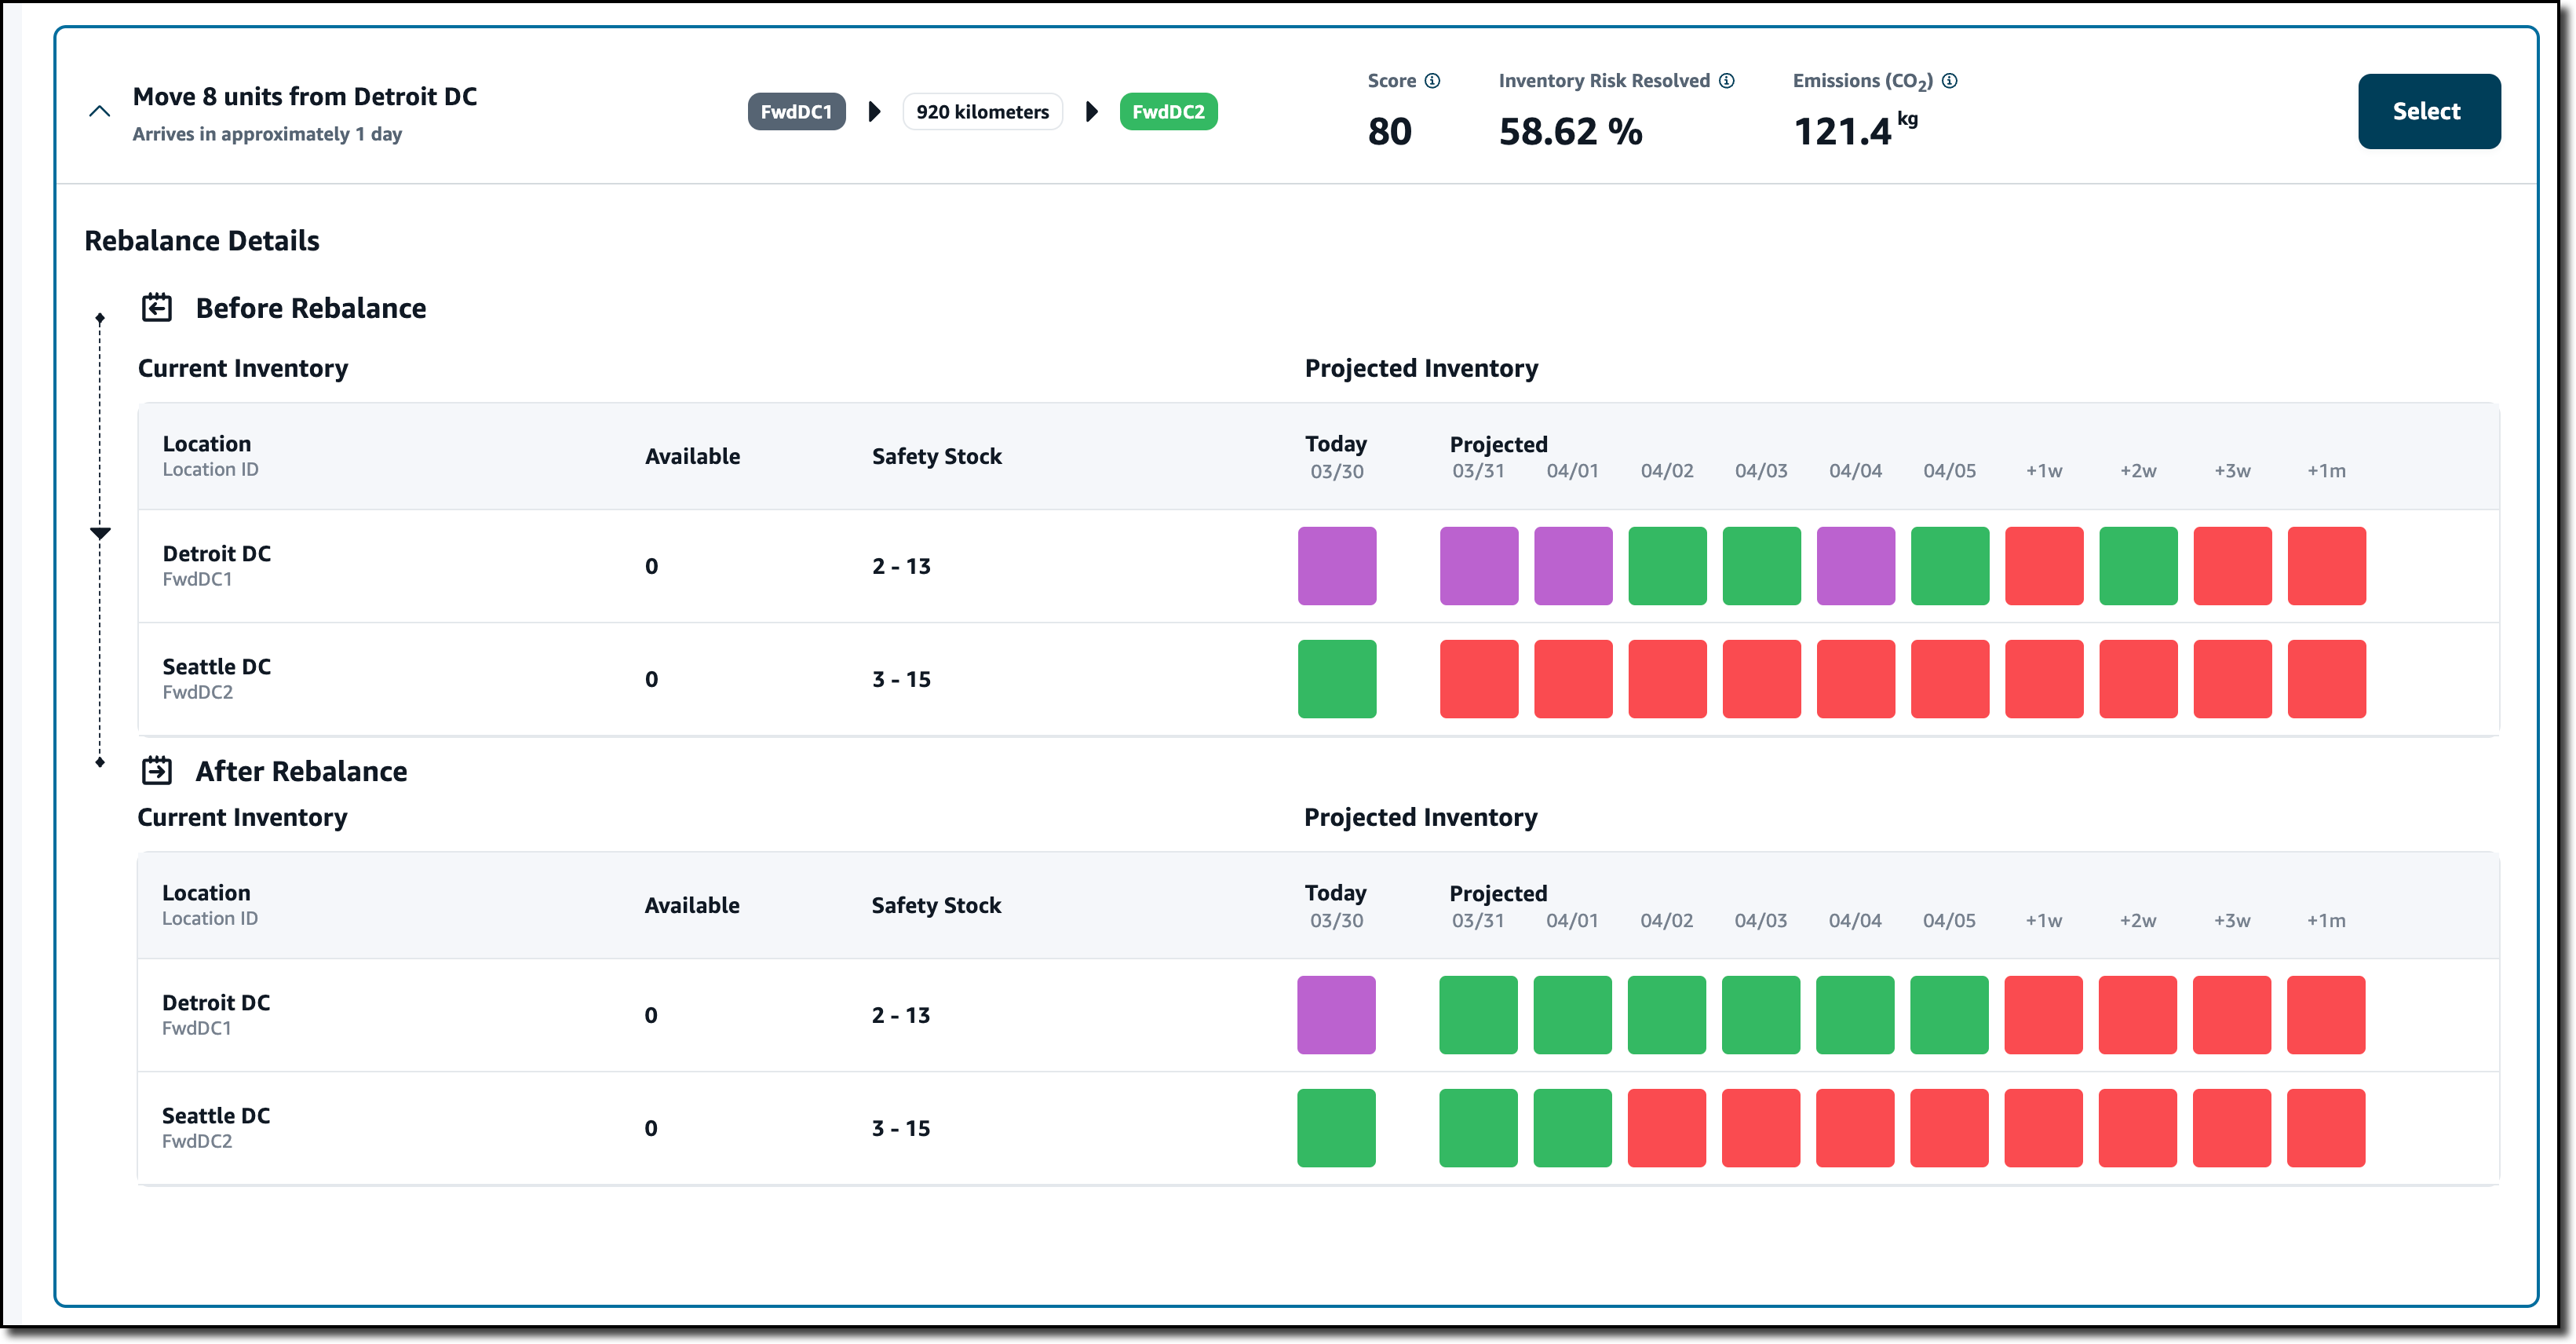The image size is (2576, 1344).
Task: Click Seattle DC green 04/01 cell after rebalance
Action: click(1572, 1128)
